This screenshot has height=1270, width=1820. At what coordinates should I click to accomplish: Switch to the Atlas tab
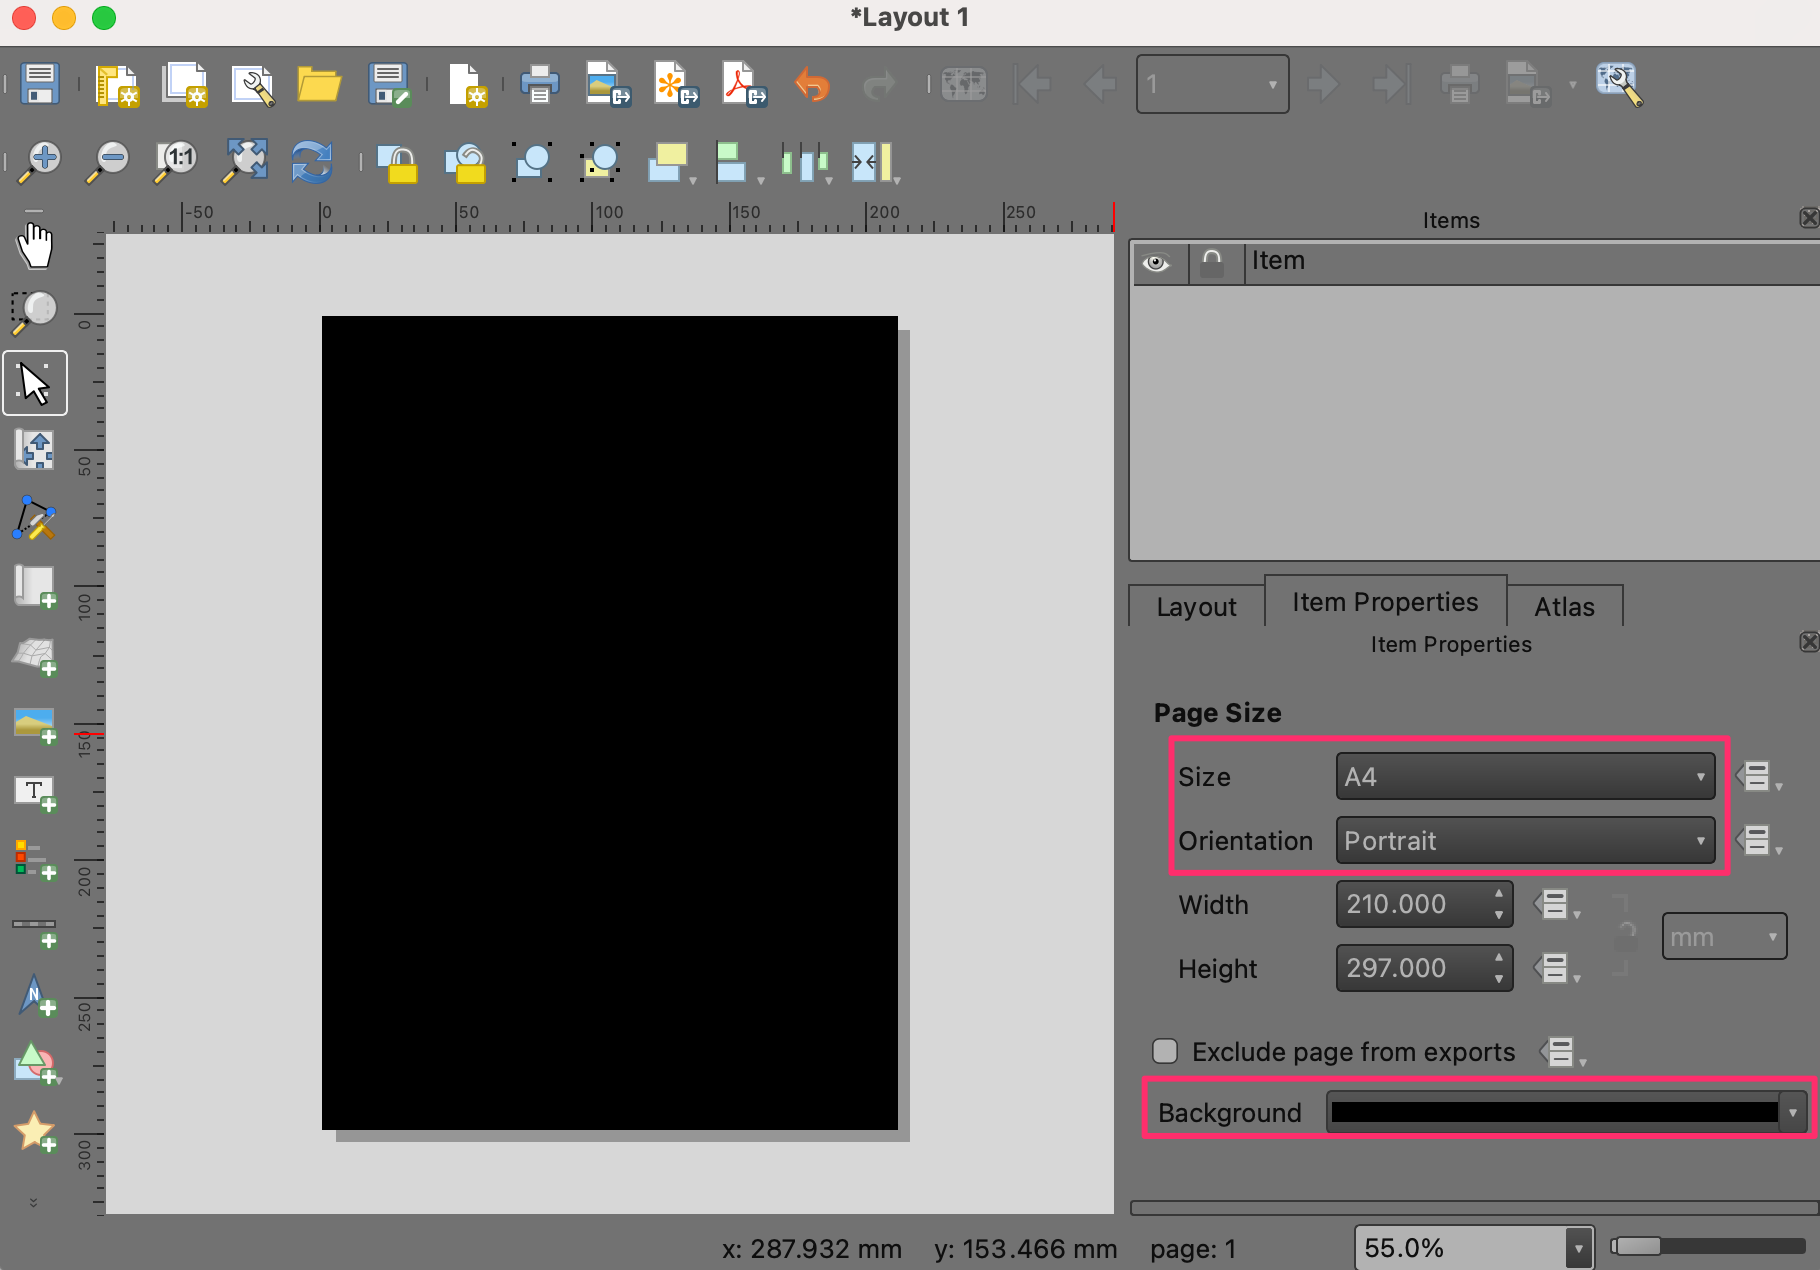point(1564,607)
